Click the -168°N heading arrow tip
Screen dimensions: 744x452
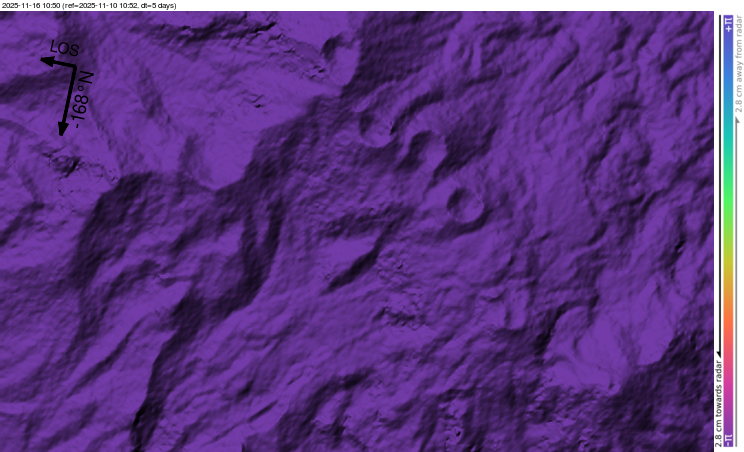click(63, 132)
